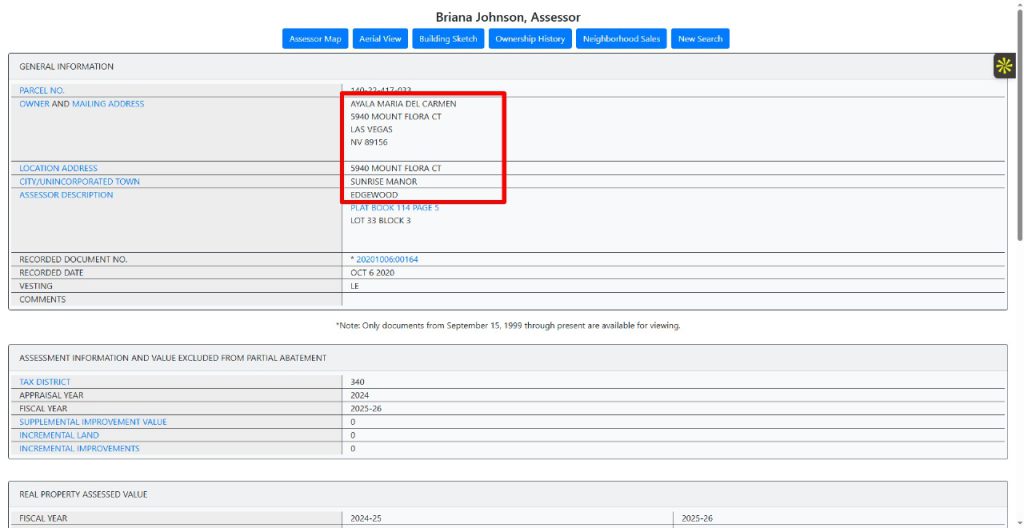
Task: Click the yellow asterisk extension icon
Action: (x=1004, y=66)
